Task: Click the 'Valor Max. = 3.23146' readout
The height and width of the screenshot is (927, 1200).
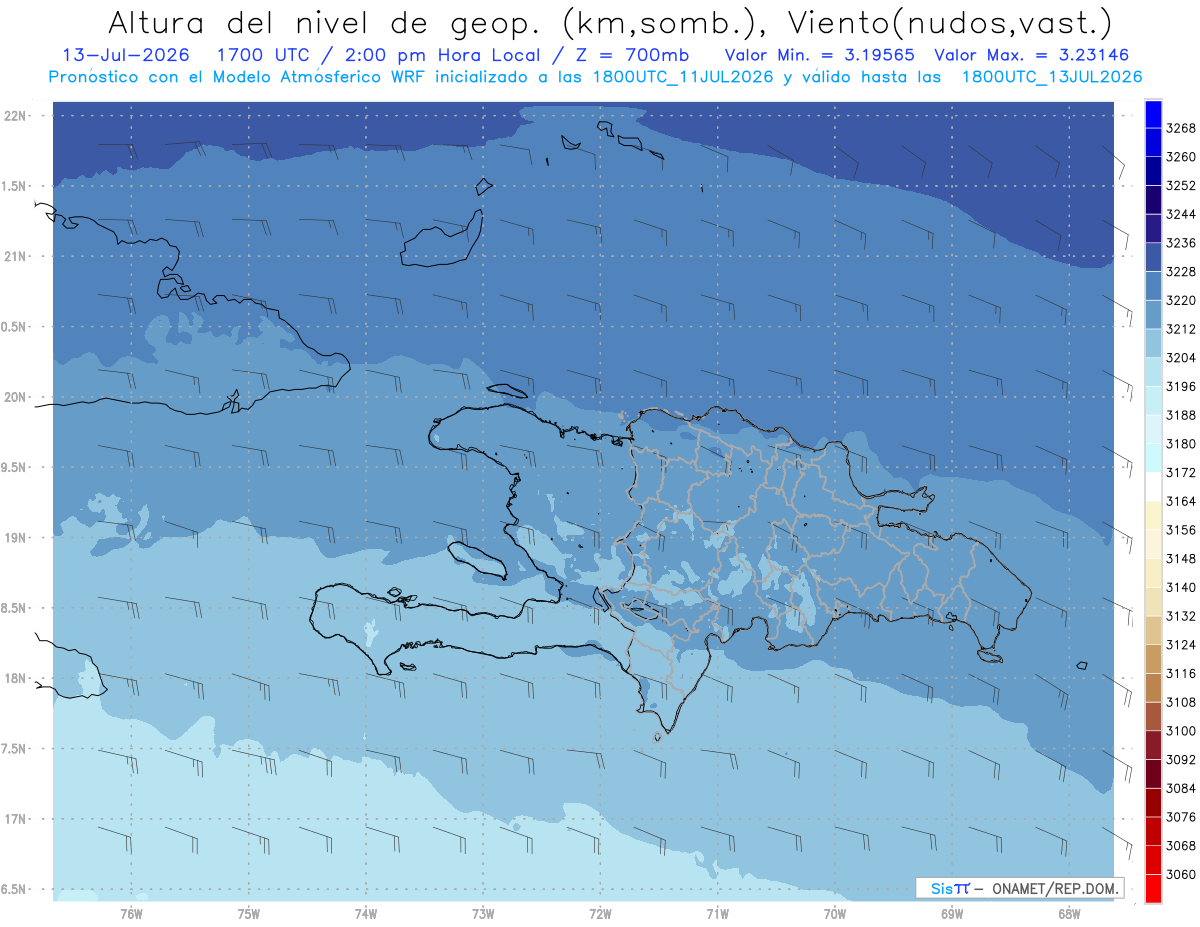Action: pyautogui.click(x=1031, y=55)
